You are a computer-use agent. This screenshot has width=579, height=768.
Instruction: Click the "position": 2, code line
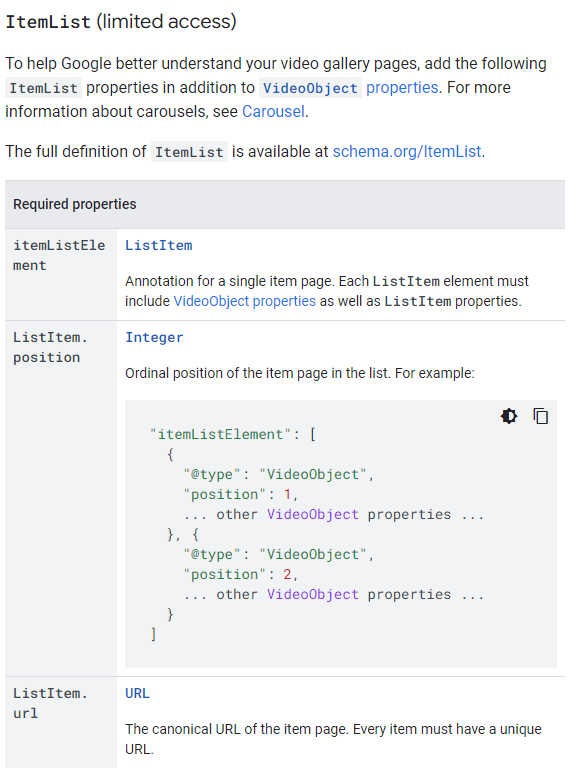pos(241,575)
